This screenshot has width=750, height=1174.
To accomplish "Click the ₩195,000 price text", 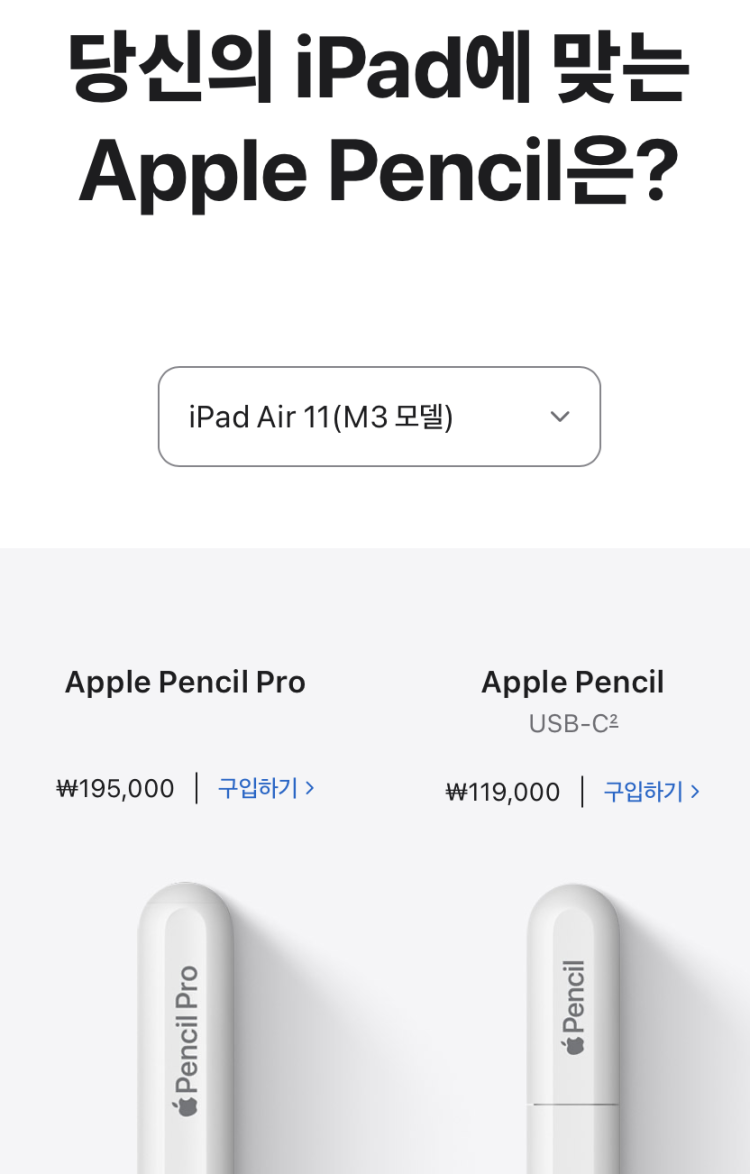I will (116, 789).
